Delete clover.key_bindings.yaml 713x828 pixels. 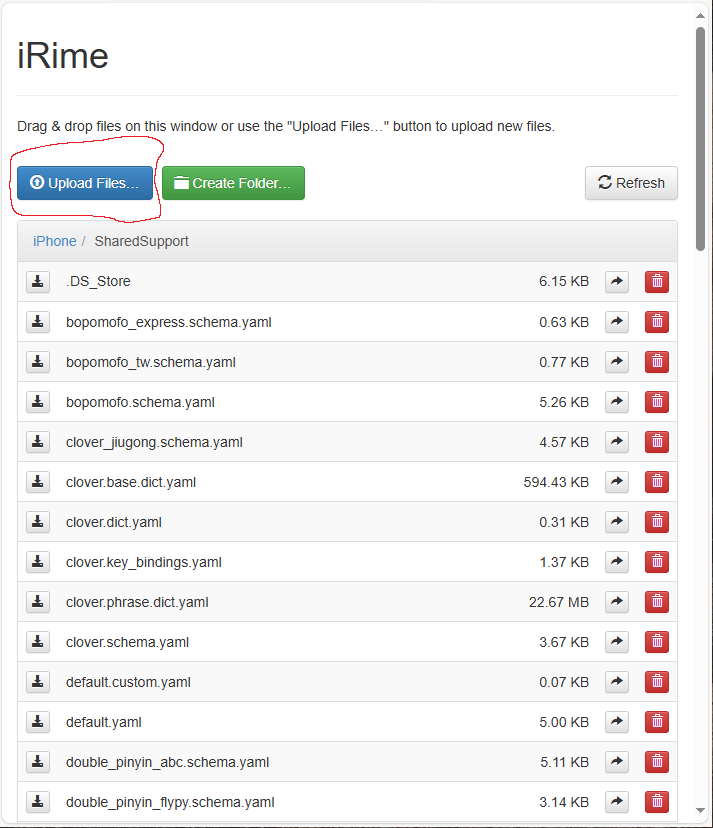pos(657,562)
